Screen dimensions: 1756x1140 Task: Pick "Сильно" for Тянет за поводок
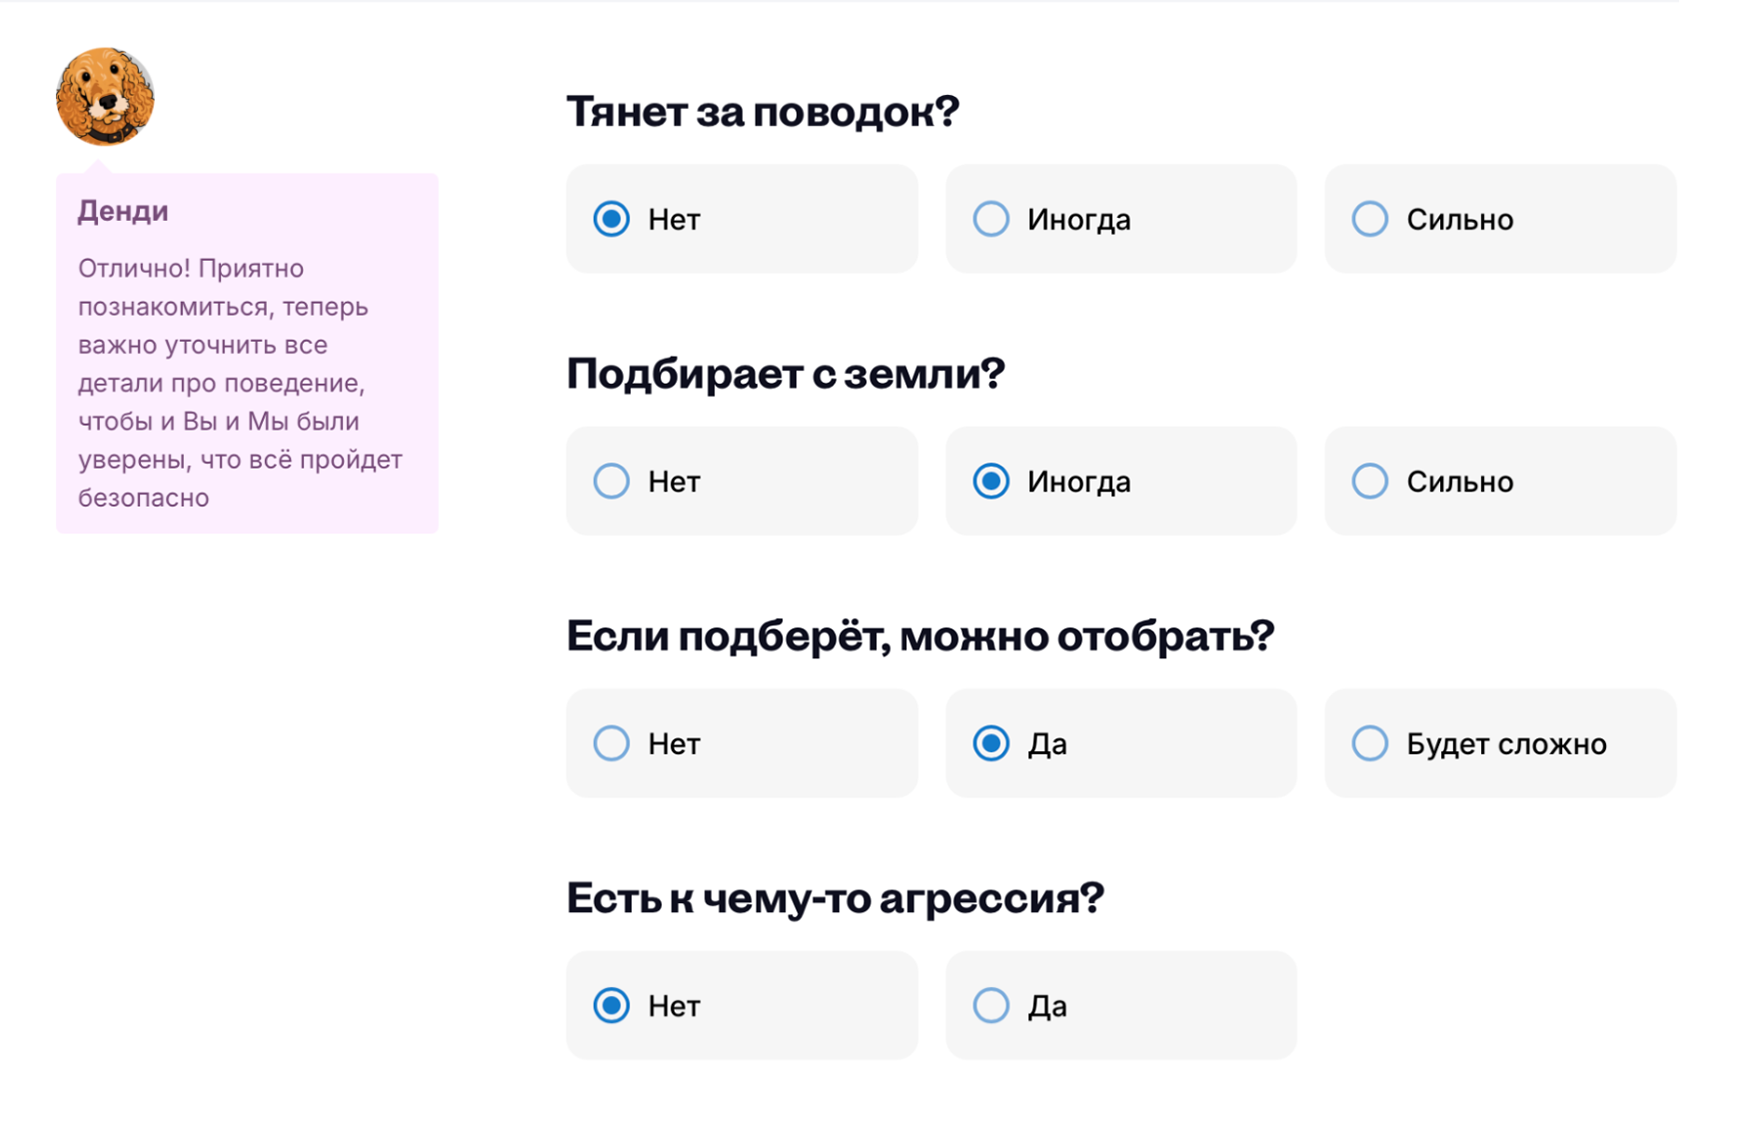pyautogui.click(x=1500, y=219)
